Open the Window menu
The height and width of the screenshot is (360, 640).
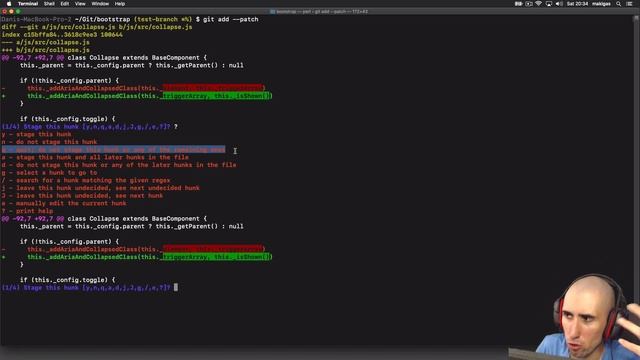point(100,4)
